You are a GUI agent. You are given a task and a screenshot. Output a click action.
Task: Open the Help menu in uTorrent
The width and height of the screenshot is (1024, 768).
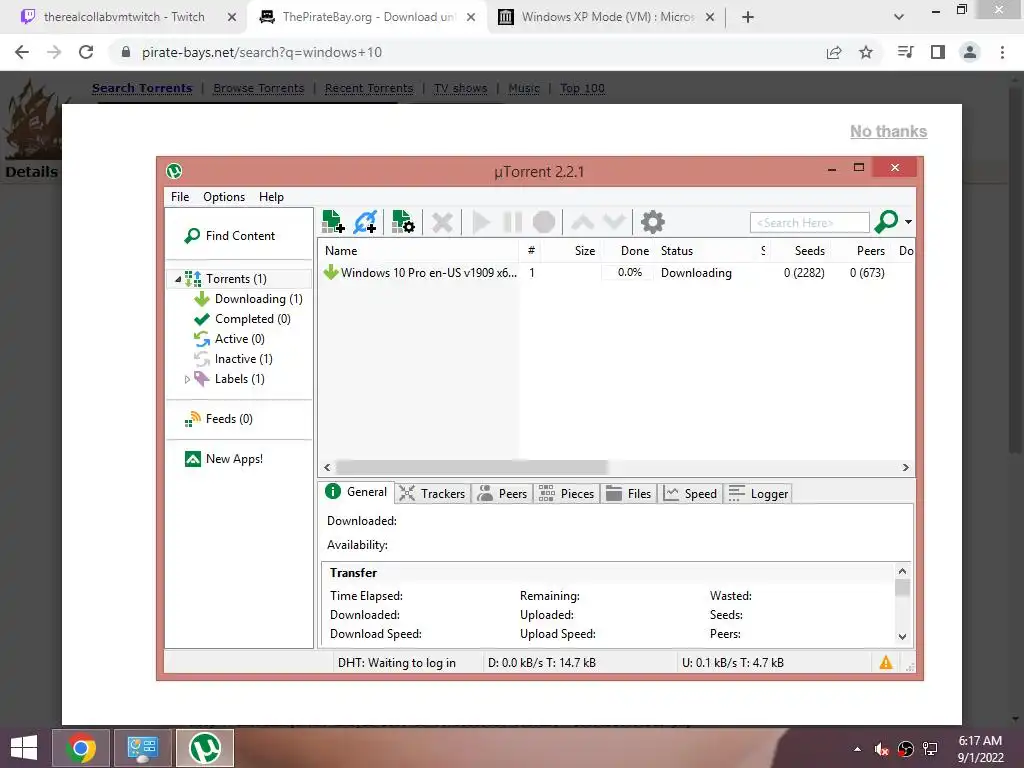tap(271, 197)
